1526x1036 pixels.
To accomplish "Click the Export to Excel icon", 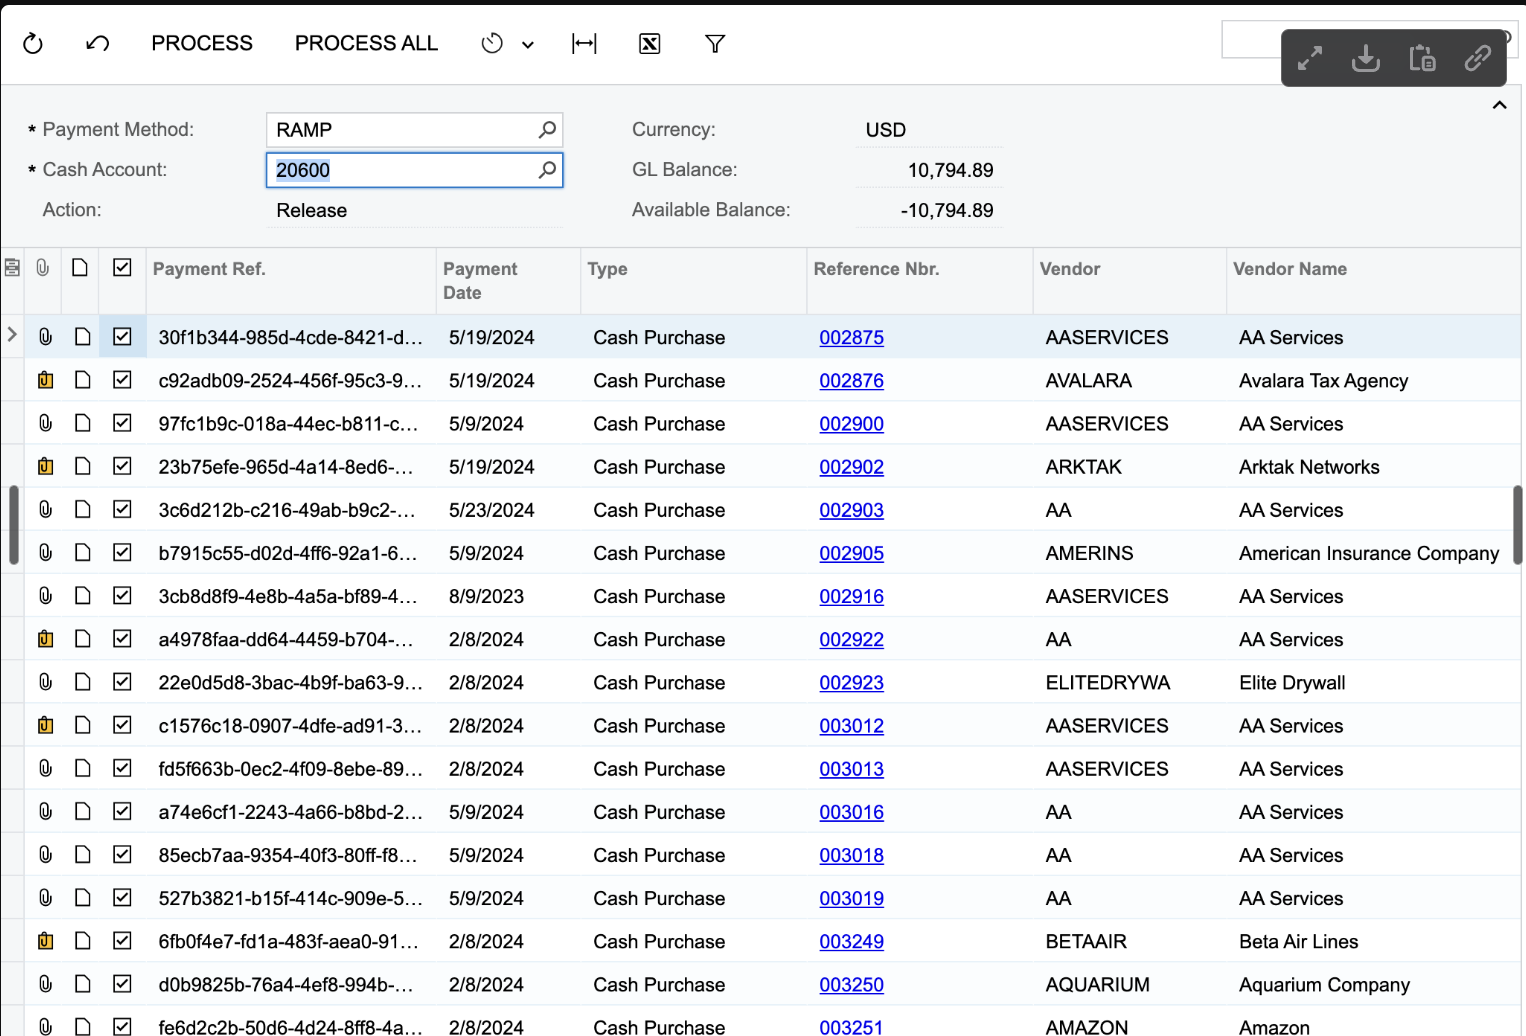I will [x=650, y=43].
